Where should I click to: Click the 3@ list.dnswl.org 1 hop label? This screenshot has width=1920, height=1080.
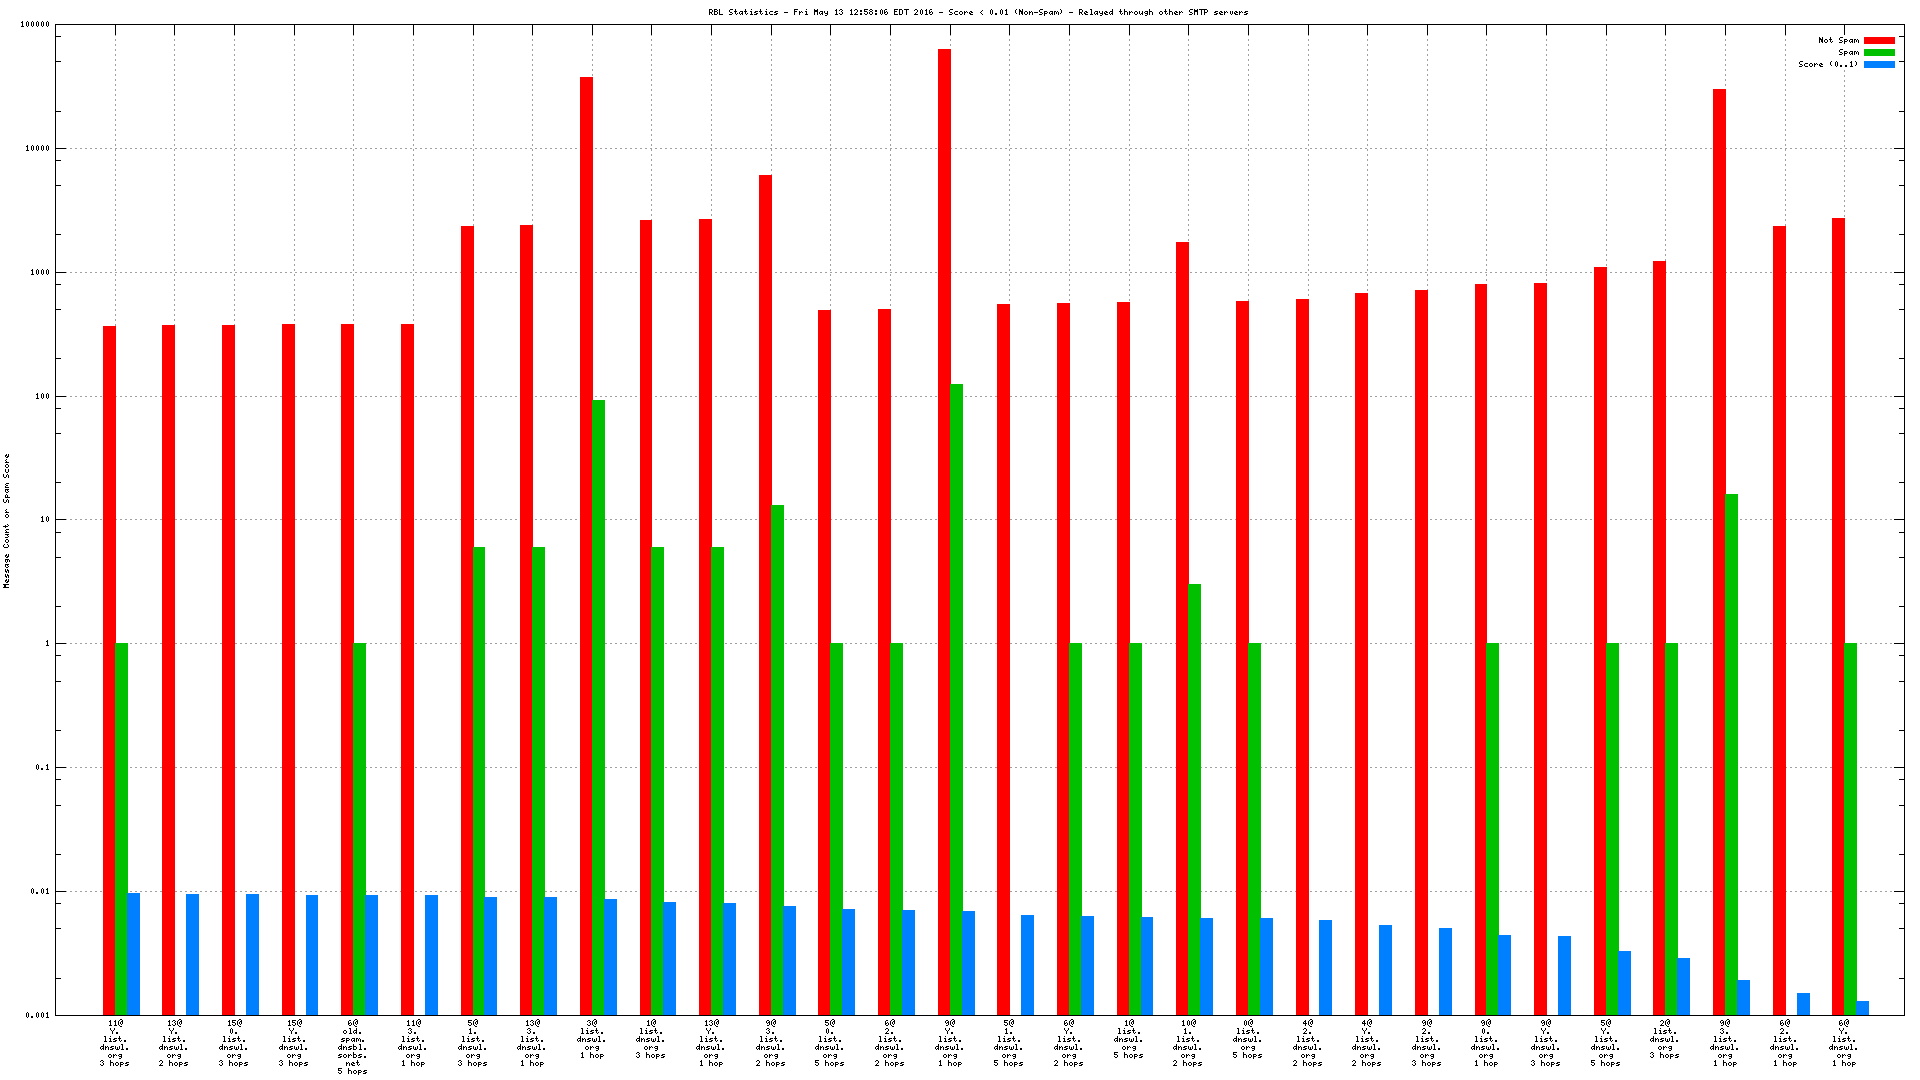point(592,1039)
